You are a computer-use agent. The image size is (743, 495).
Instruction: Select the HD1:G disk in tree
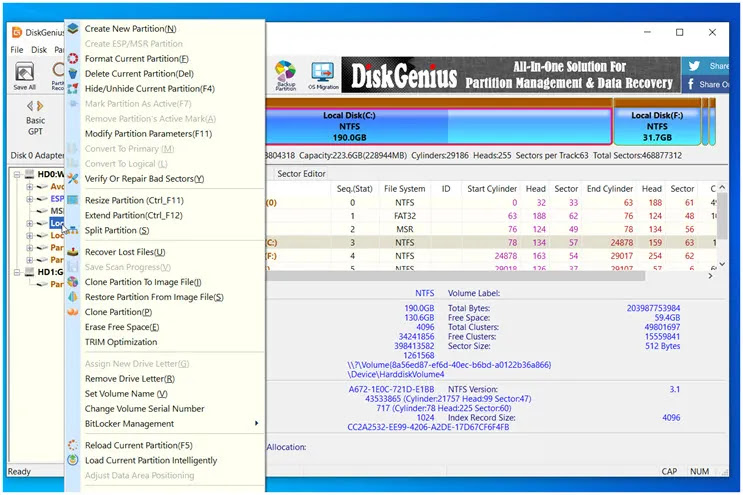tap(50, 272)
